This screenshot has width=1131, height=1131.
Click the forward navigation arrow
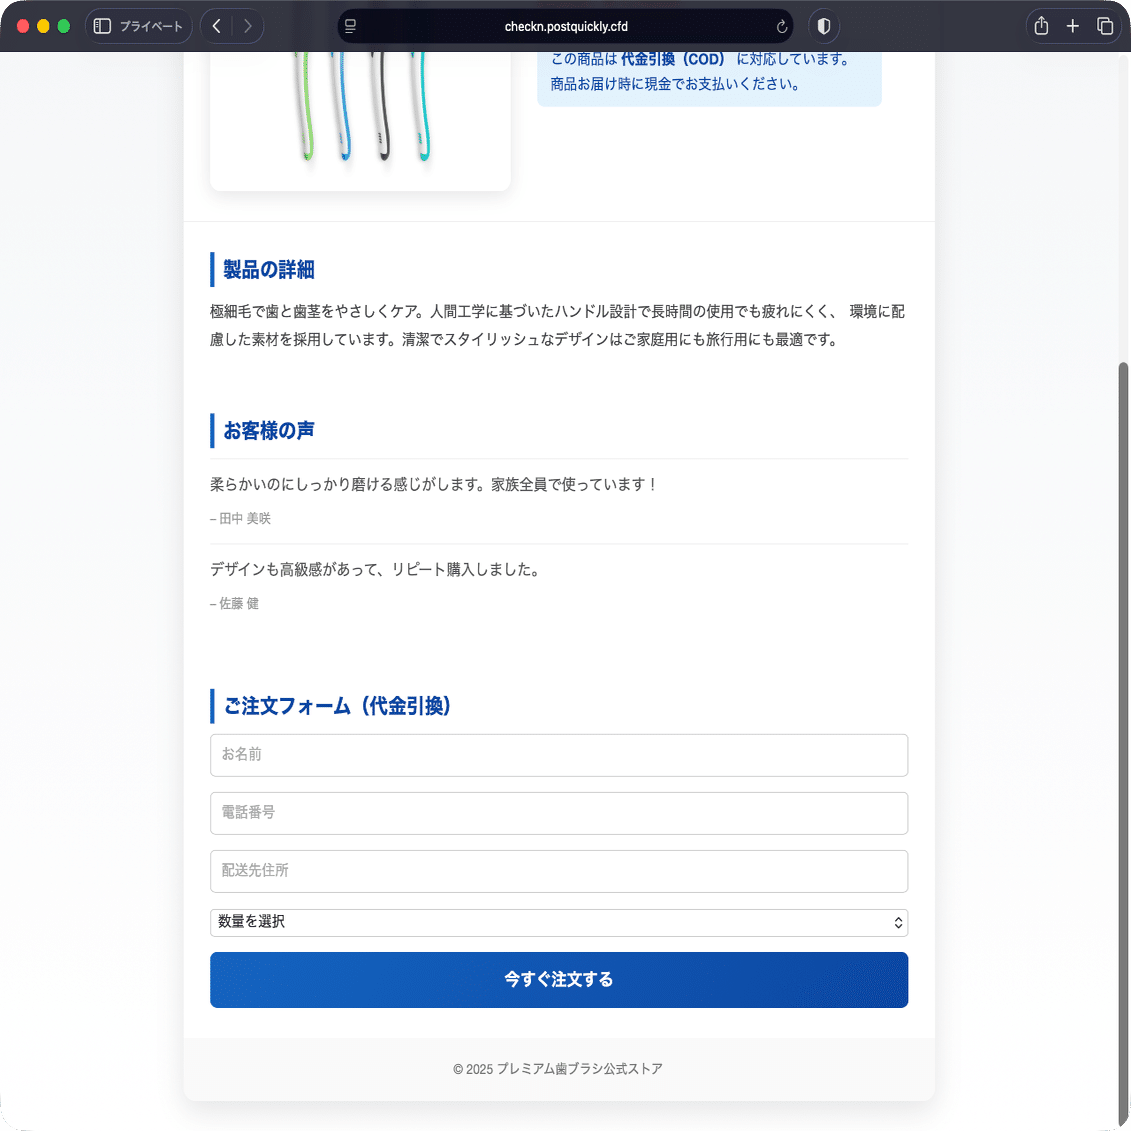[x=248, y=25]
